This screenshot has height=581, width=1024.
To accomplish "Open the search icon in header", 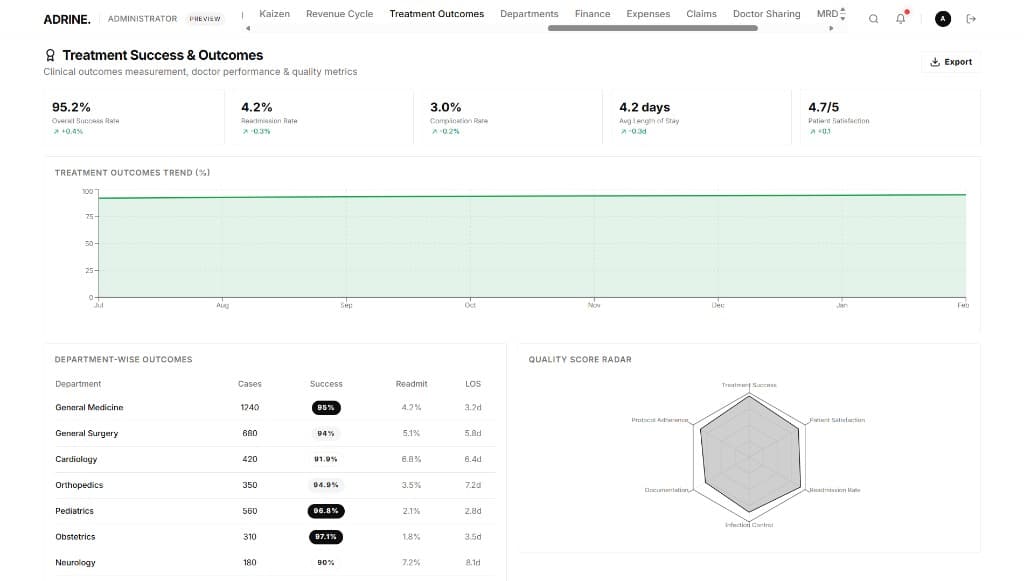I will tap(873, 19).
